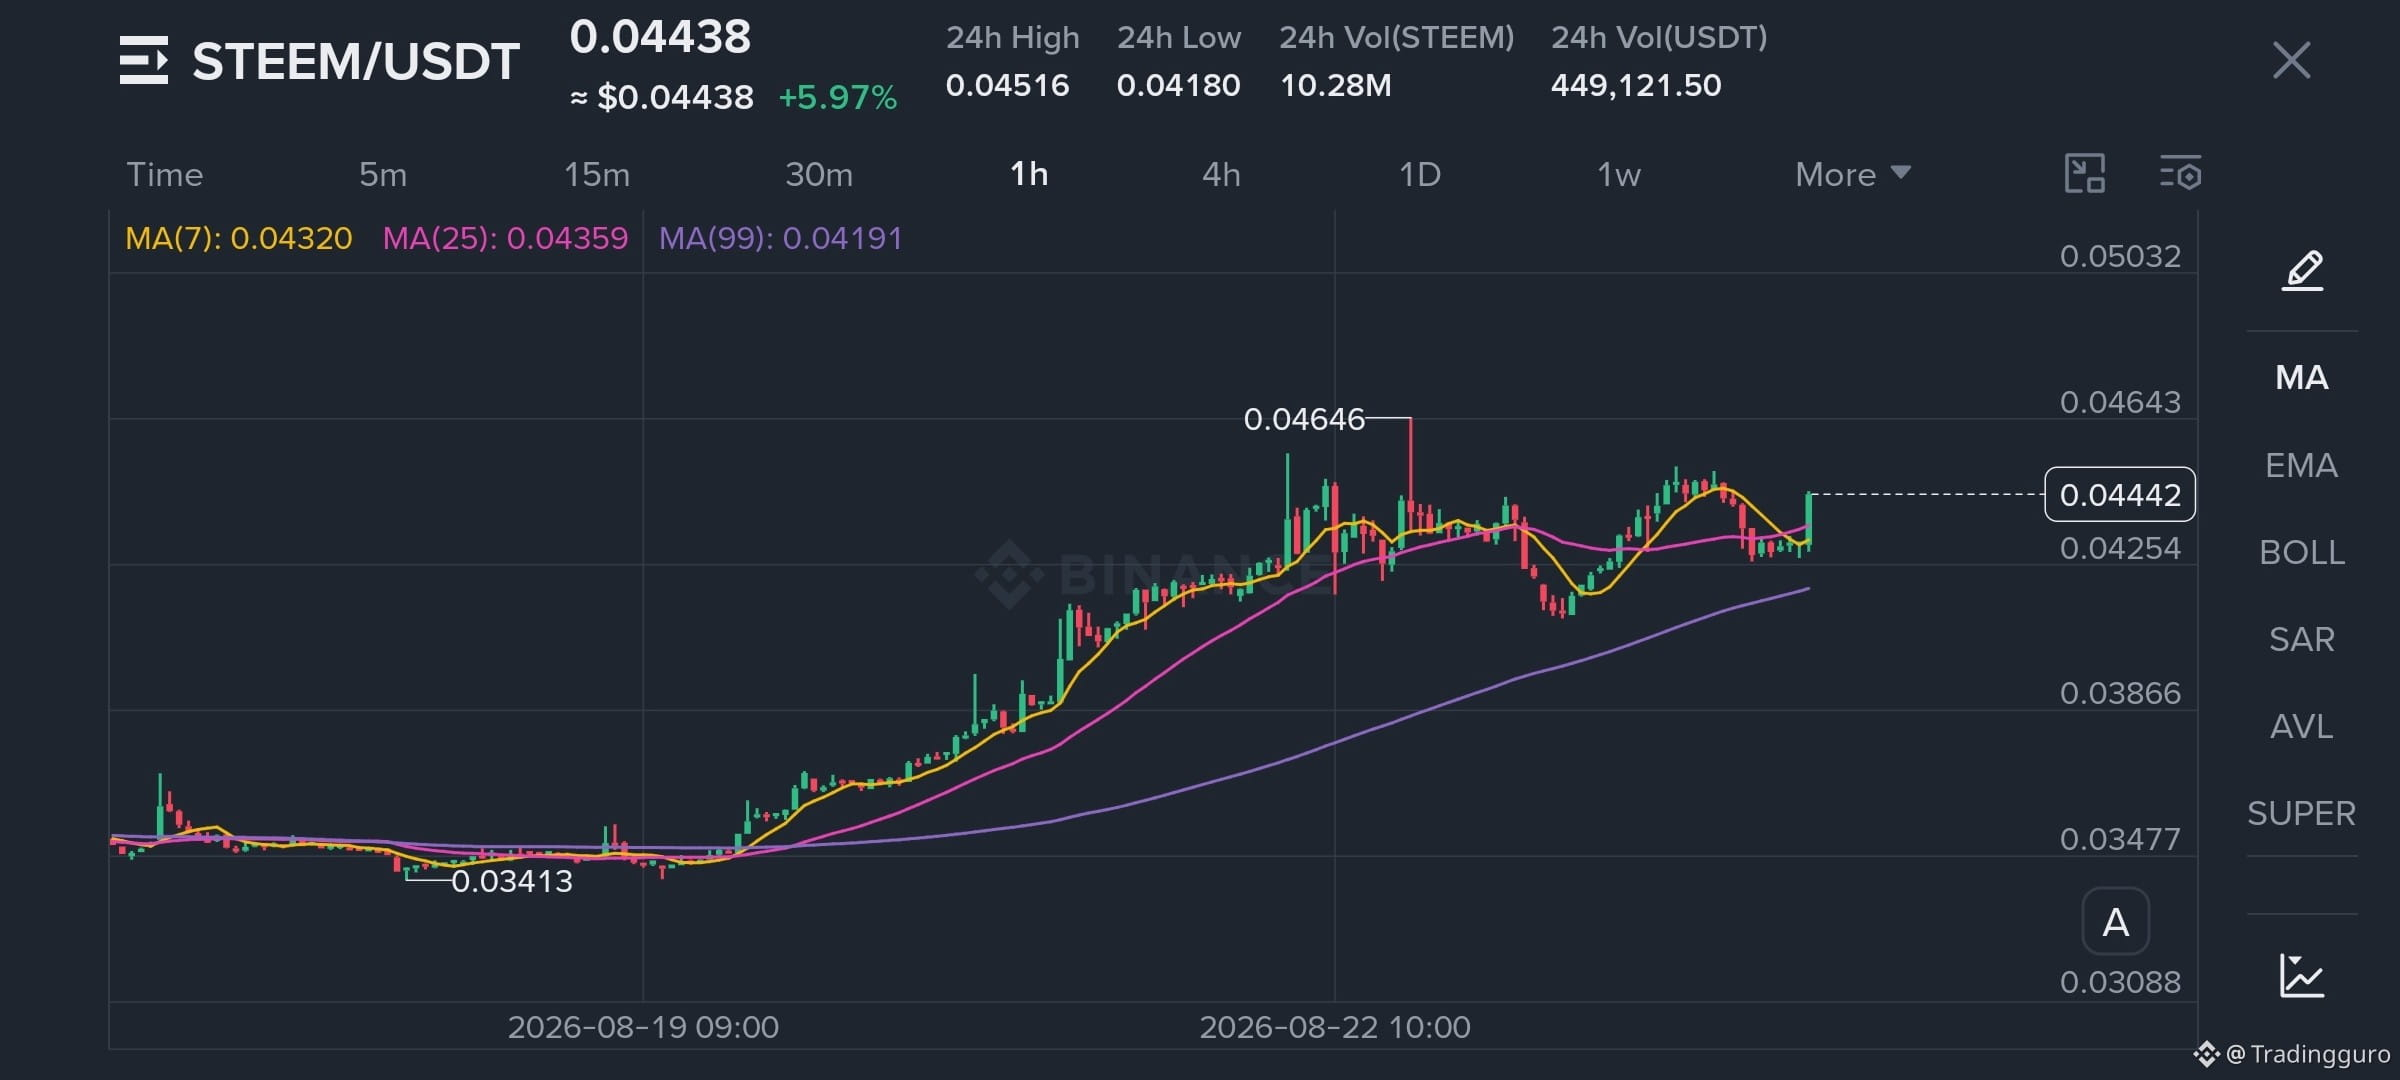This screenshot has width=2400, height=1080.
Task: Click the 24h High value 0.04516
Action: pos(1008,85)
